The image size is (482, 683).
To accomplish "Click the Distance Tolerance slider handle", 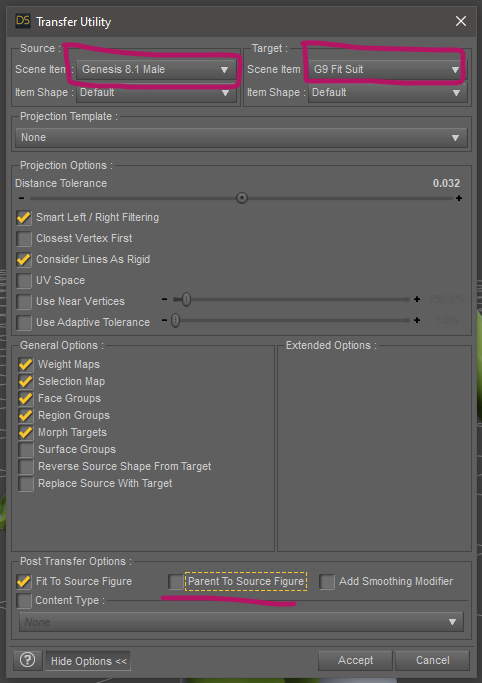I will click(242, 198).
